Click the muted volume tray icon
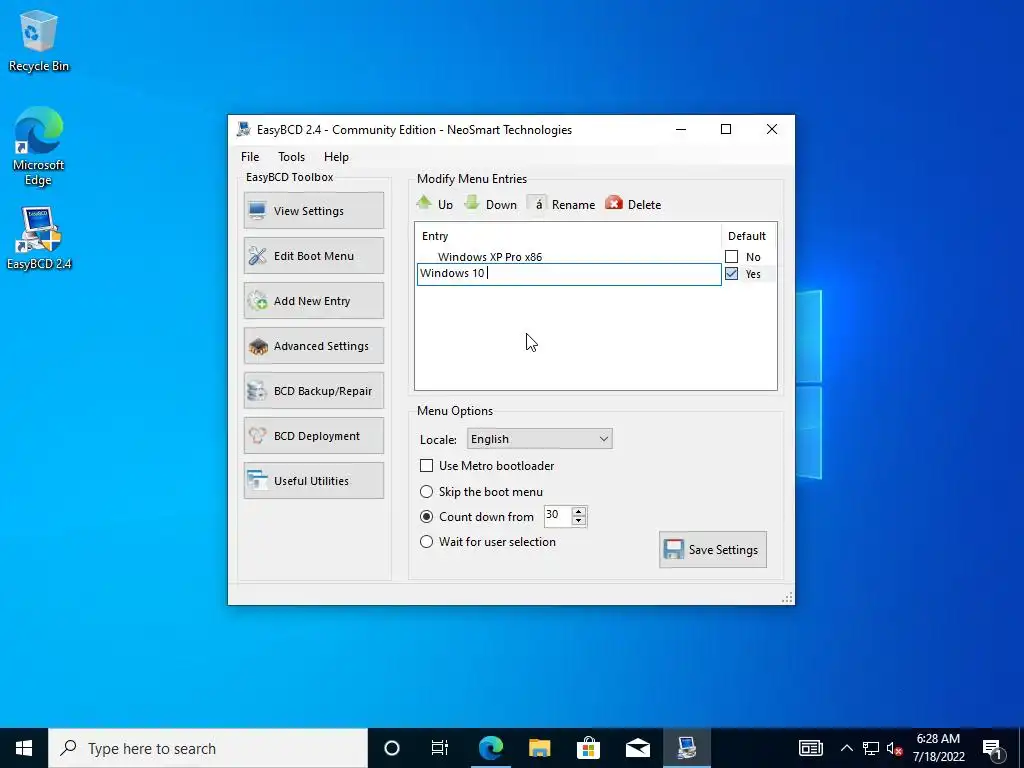The image size is (1024, 768). pos(894,748)
